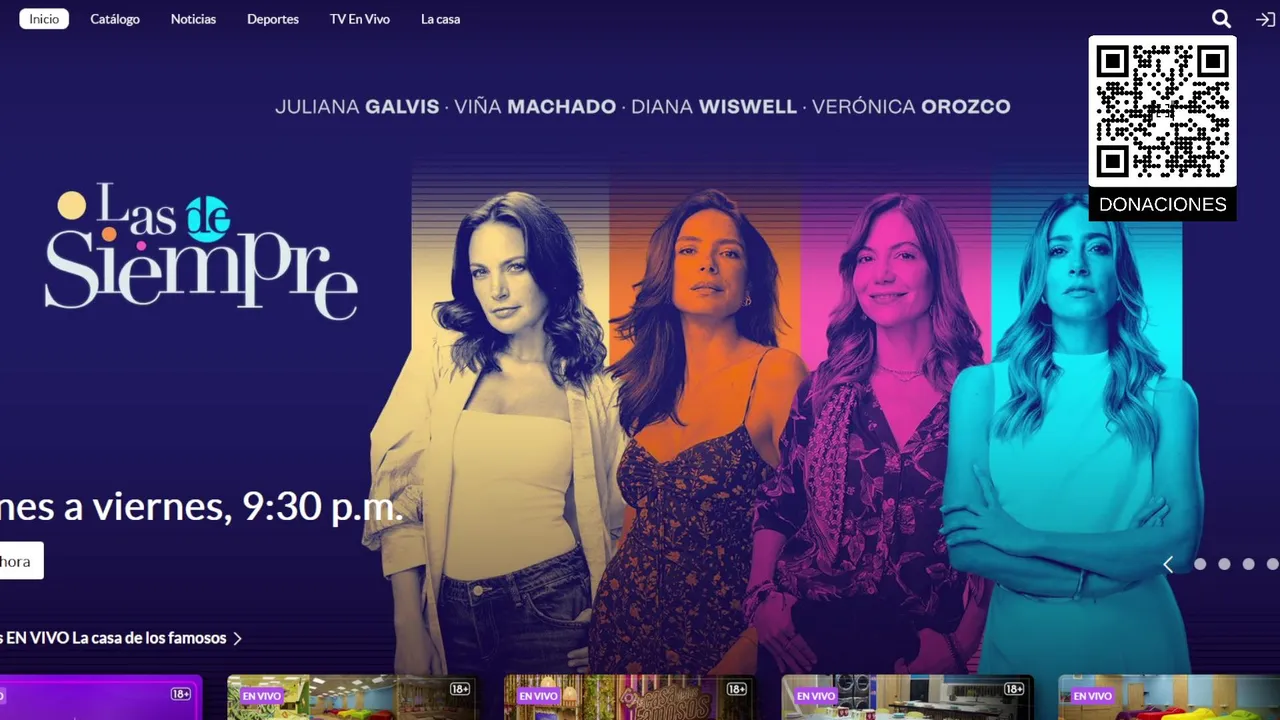The image size is (1280, 720).
Task: Click EN VIVO badge on second thumbnail
Action: click(x=262, y=696)
